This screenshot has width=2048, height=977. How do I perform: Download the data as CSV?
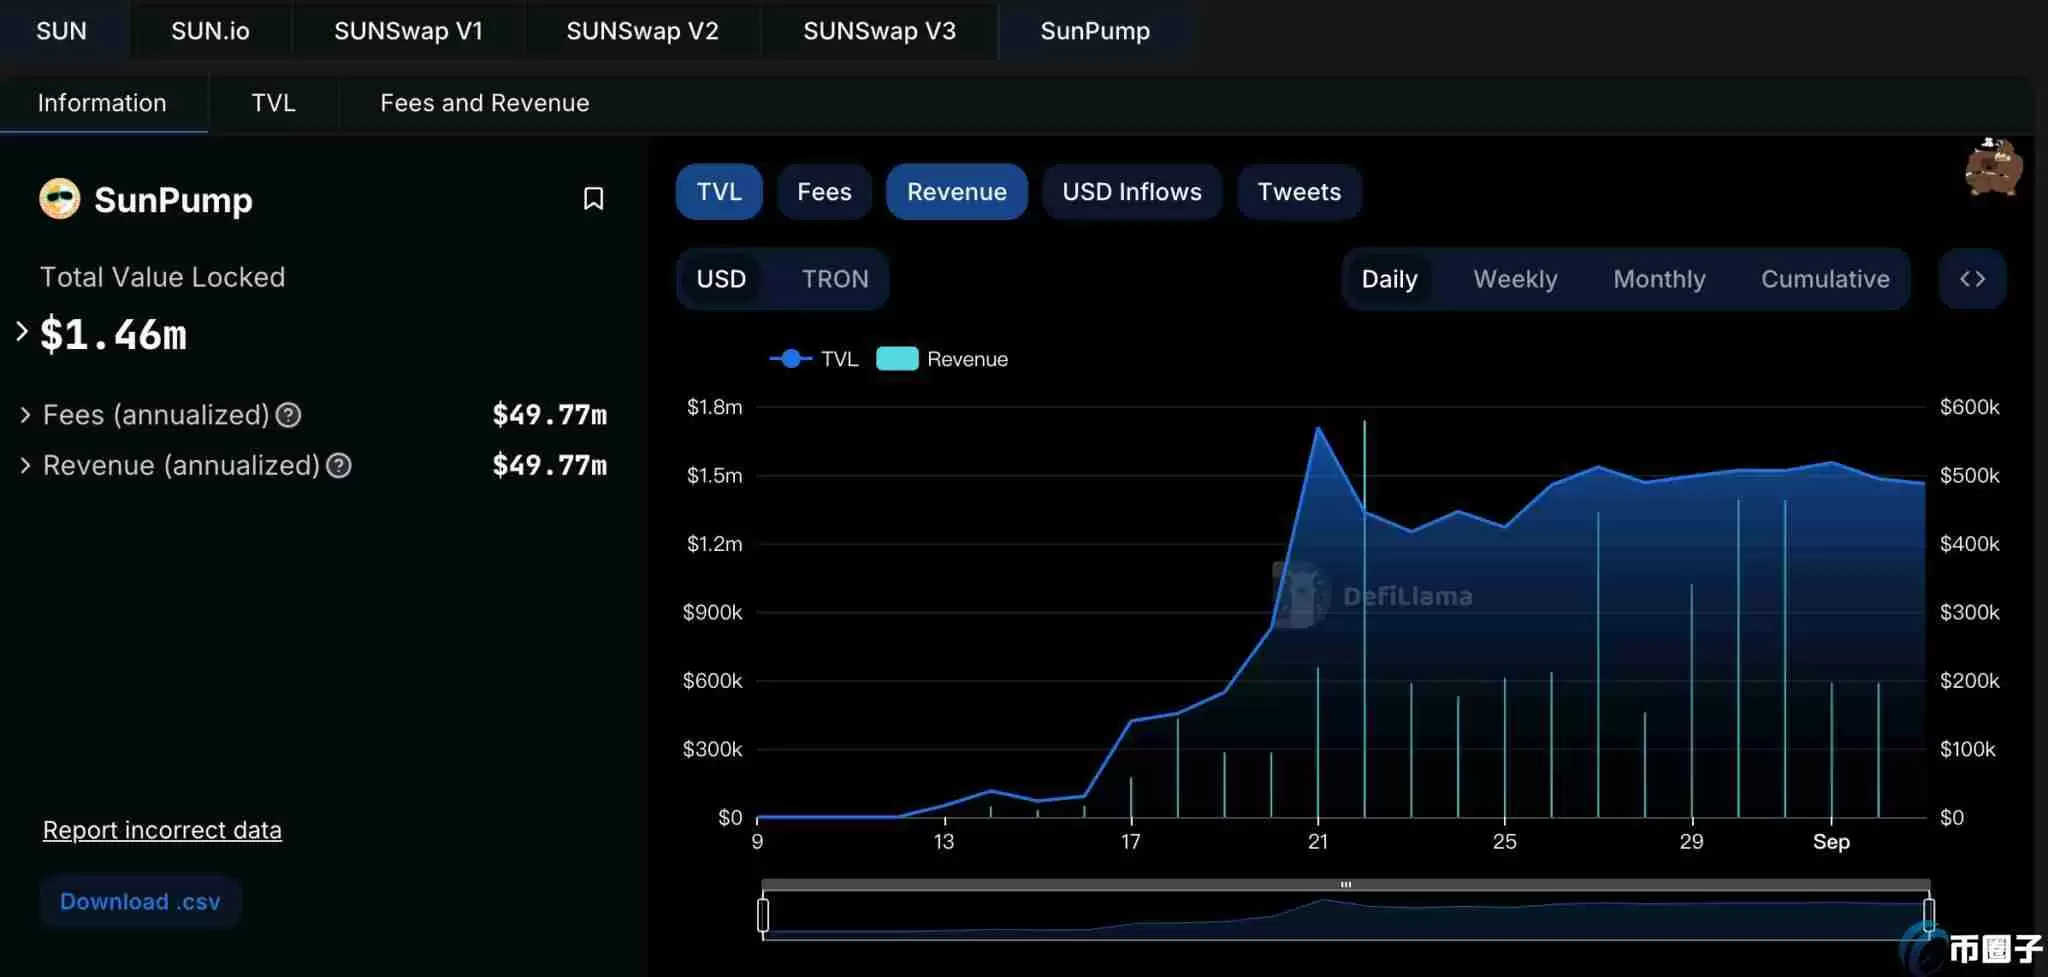[140, 901]
